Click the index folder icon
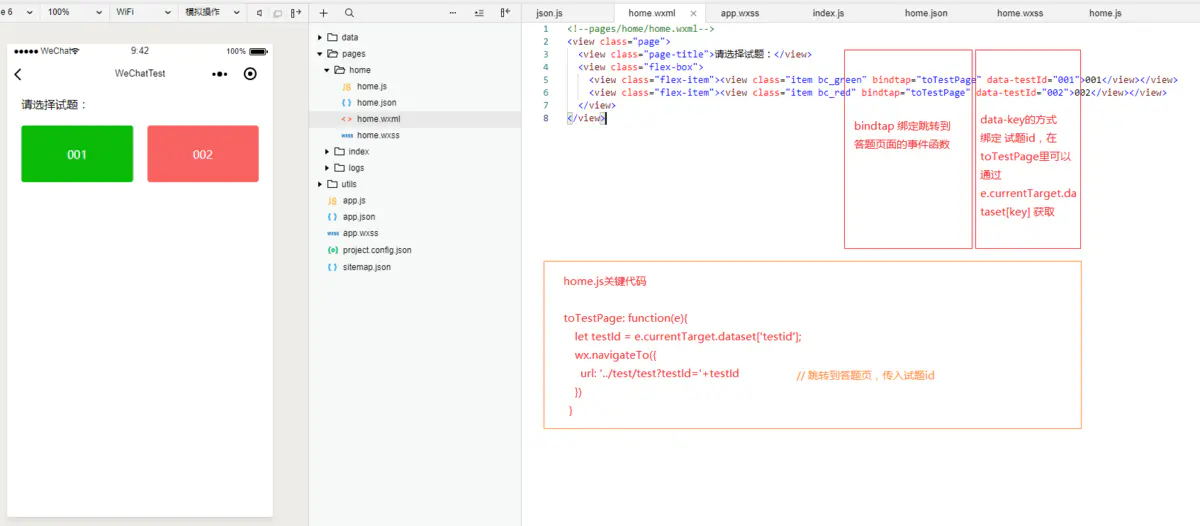 [x=339, y=152]
